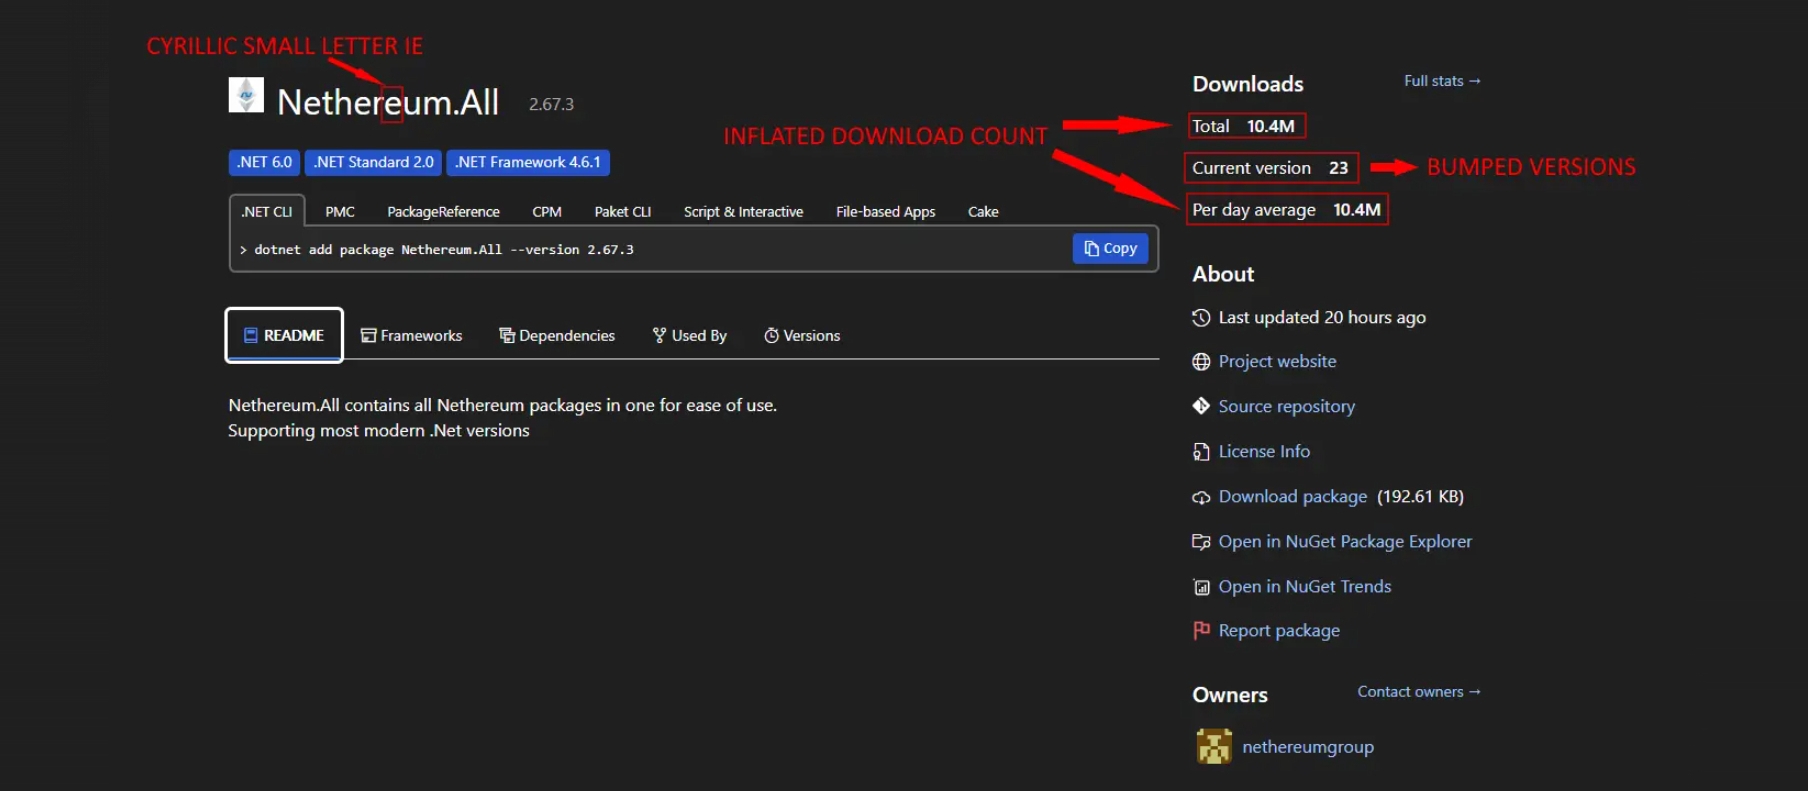Image resolution: width=1808 pixels, height=791 pixels.
Task: Select the PackageReference tab
Action: click(x=443, y=212)
